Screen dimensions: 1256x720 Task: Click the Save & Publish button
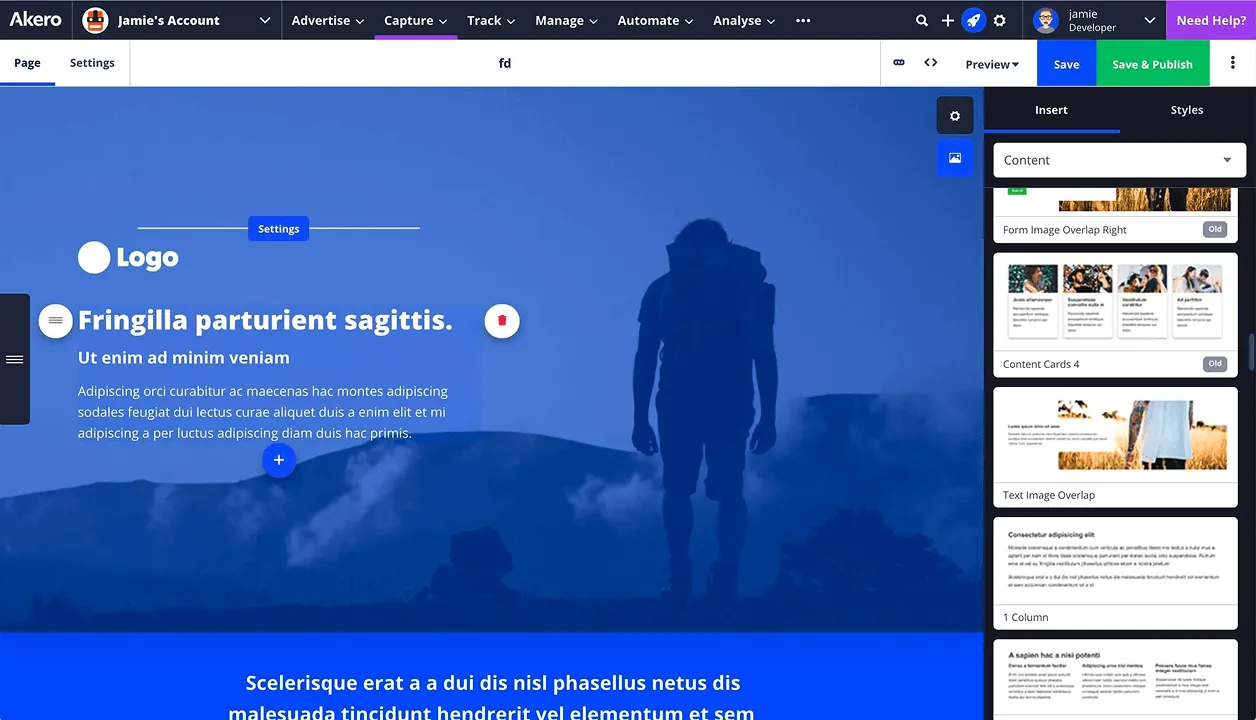(1152, 64)
